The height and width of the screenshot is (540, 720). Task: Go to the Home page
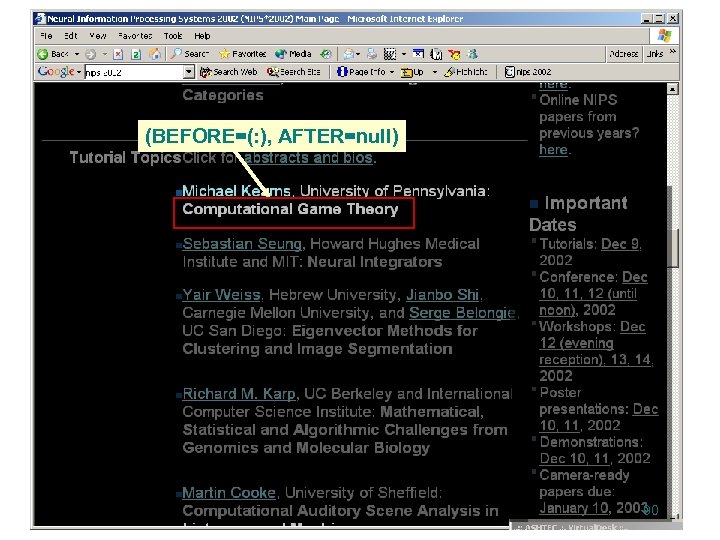pos(155,54)
